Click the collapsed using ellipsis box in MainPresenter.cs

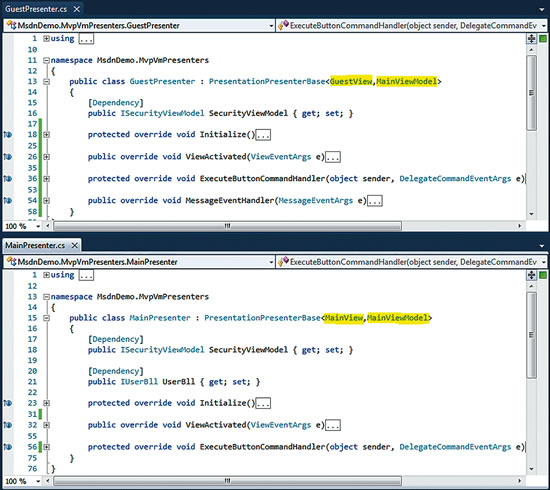click(x=86, y=275)
